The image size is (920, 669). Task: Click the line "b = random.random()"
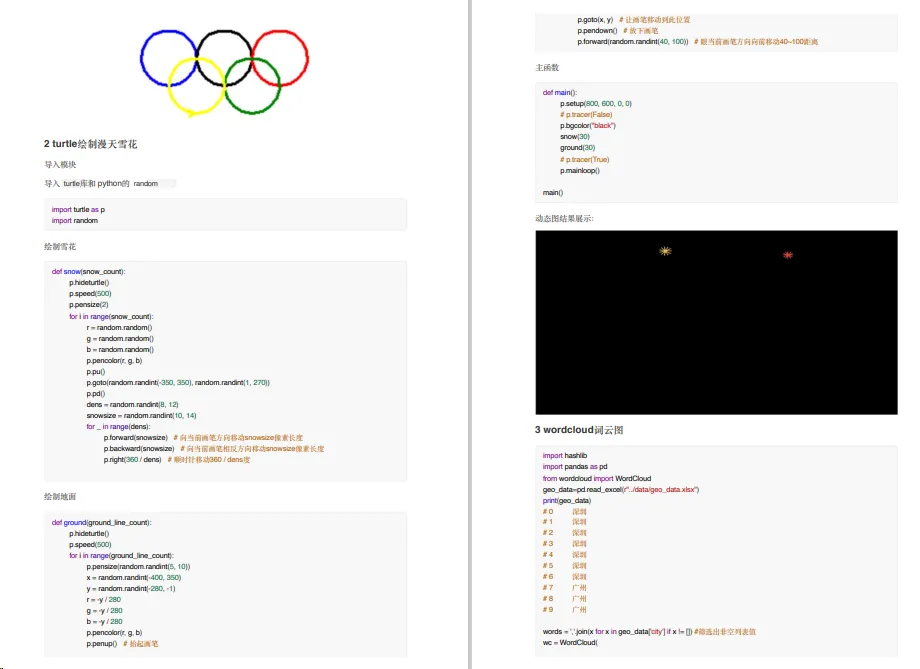click(120, 349)
